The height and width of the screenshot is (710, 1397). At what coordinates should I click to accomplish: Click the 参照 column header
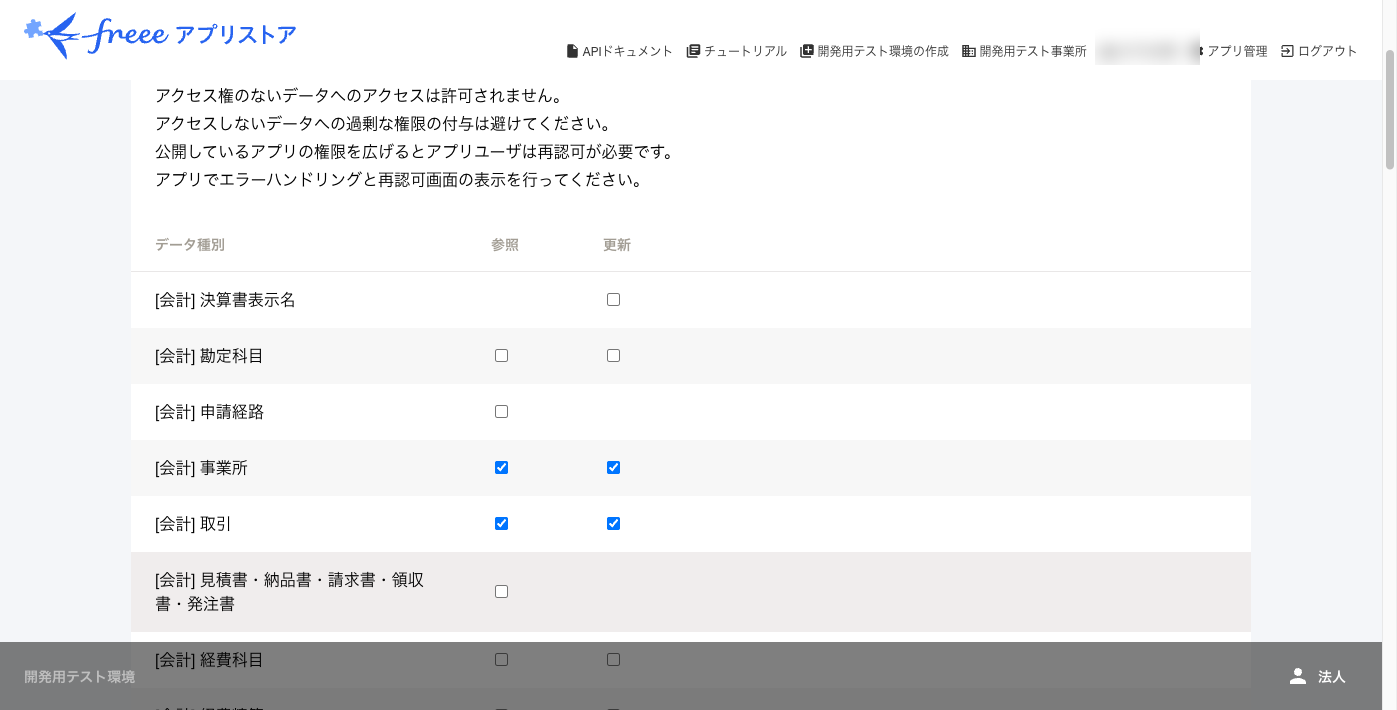[x=505, y=245]
